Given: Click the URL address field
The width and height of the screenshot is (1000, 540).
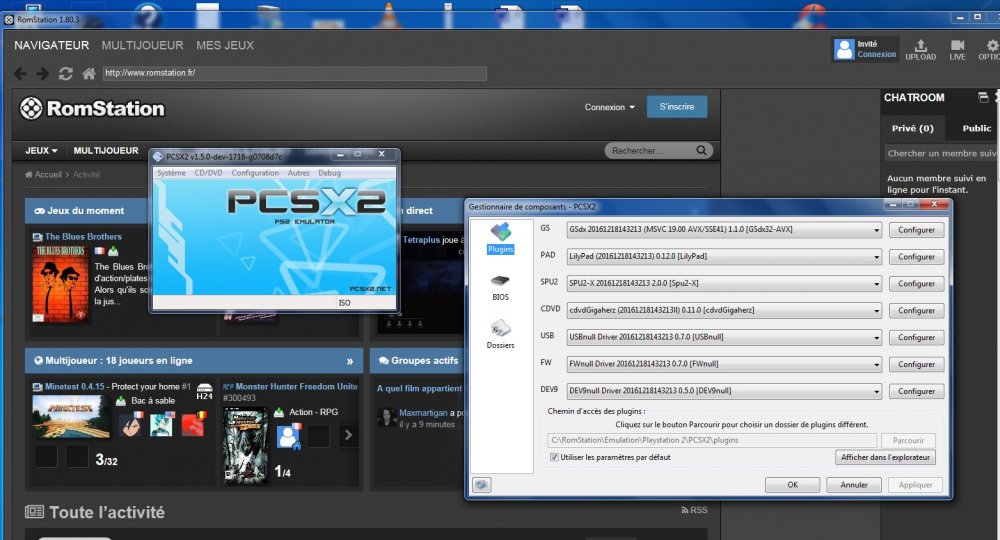Looking at the screenshot, I should point(294,74).
